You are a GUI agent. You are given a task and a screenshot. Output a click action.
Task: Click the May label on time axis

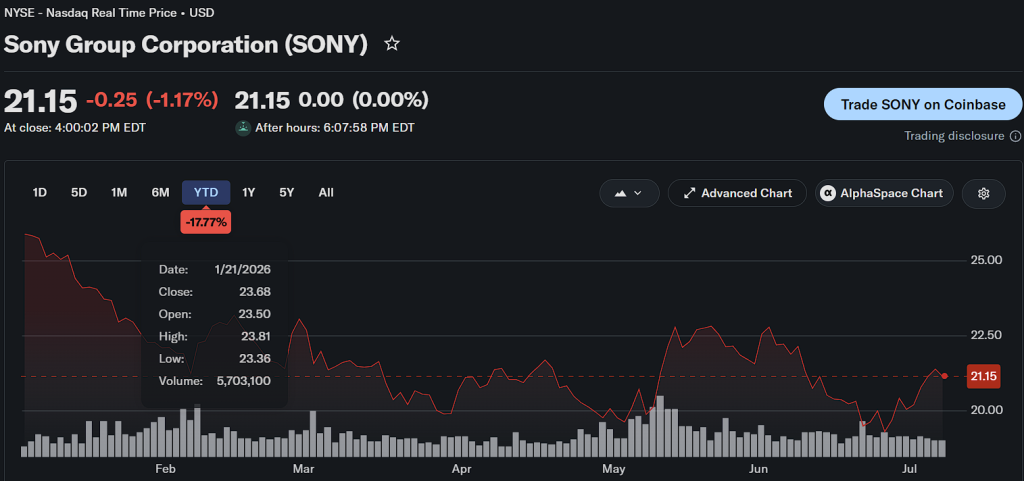pos(614,469)
